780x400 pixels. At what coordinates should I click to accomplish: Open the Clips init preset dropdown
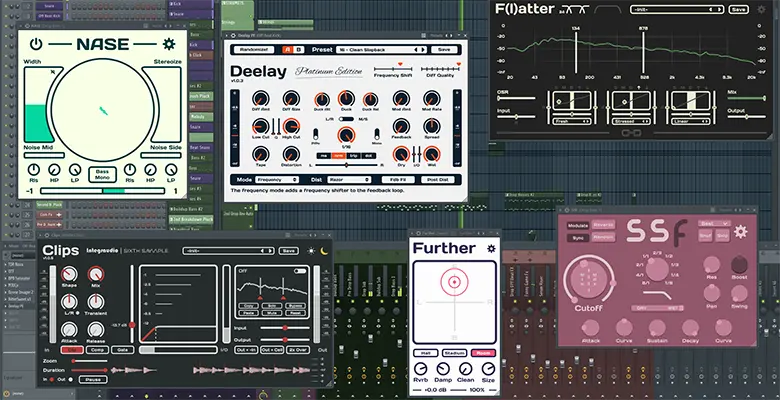(228, 251)
